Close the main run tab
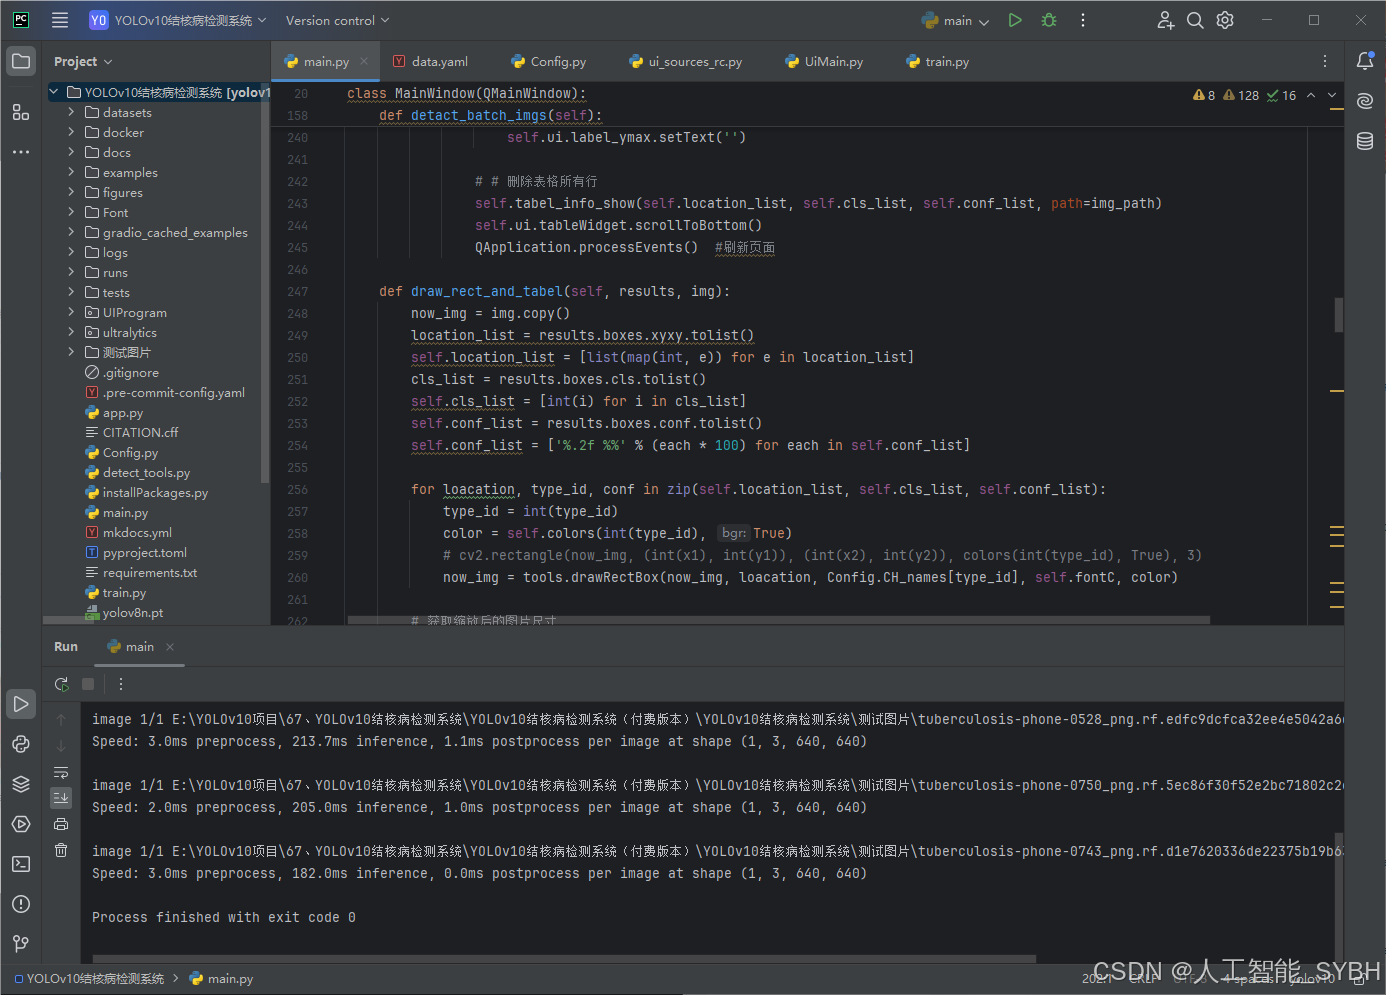This screenshot has height=995, width=1386. pos(170,647)
